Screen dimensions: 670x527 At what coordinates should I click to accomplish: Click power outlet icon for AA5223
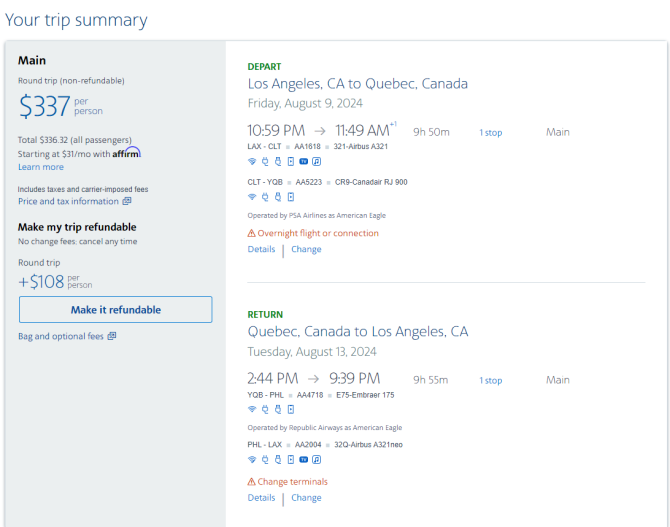(x=265, y=197)
